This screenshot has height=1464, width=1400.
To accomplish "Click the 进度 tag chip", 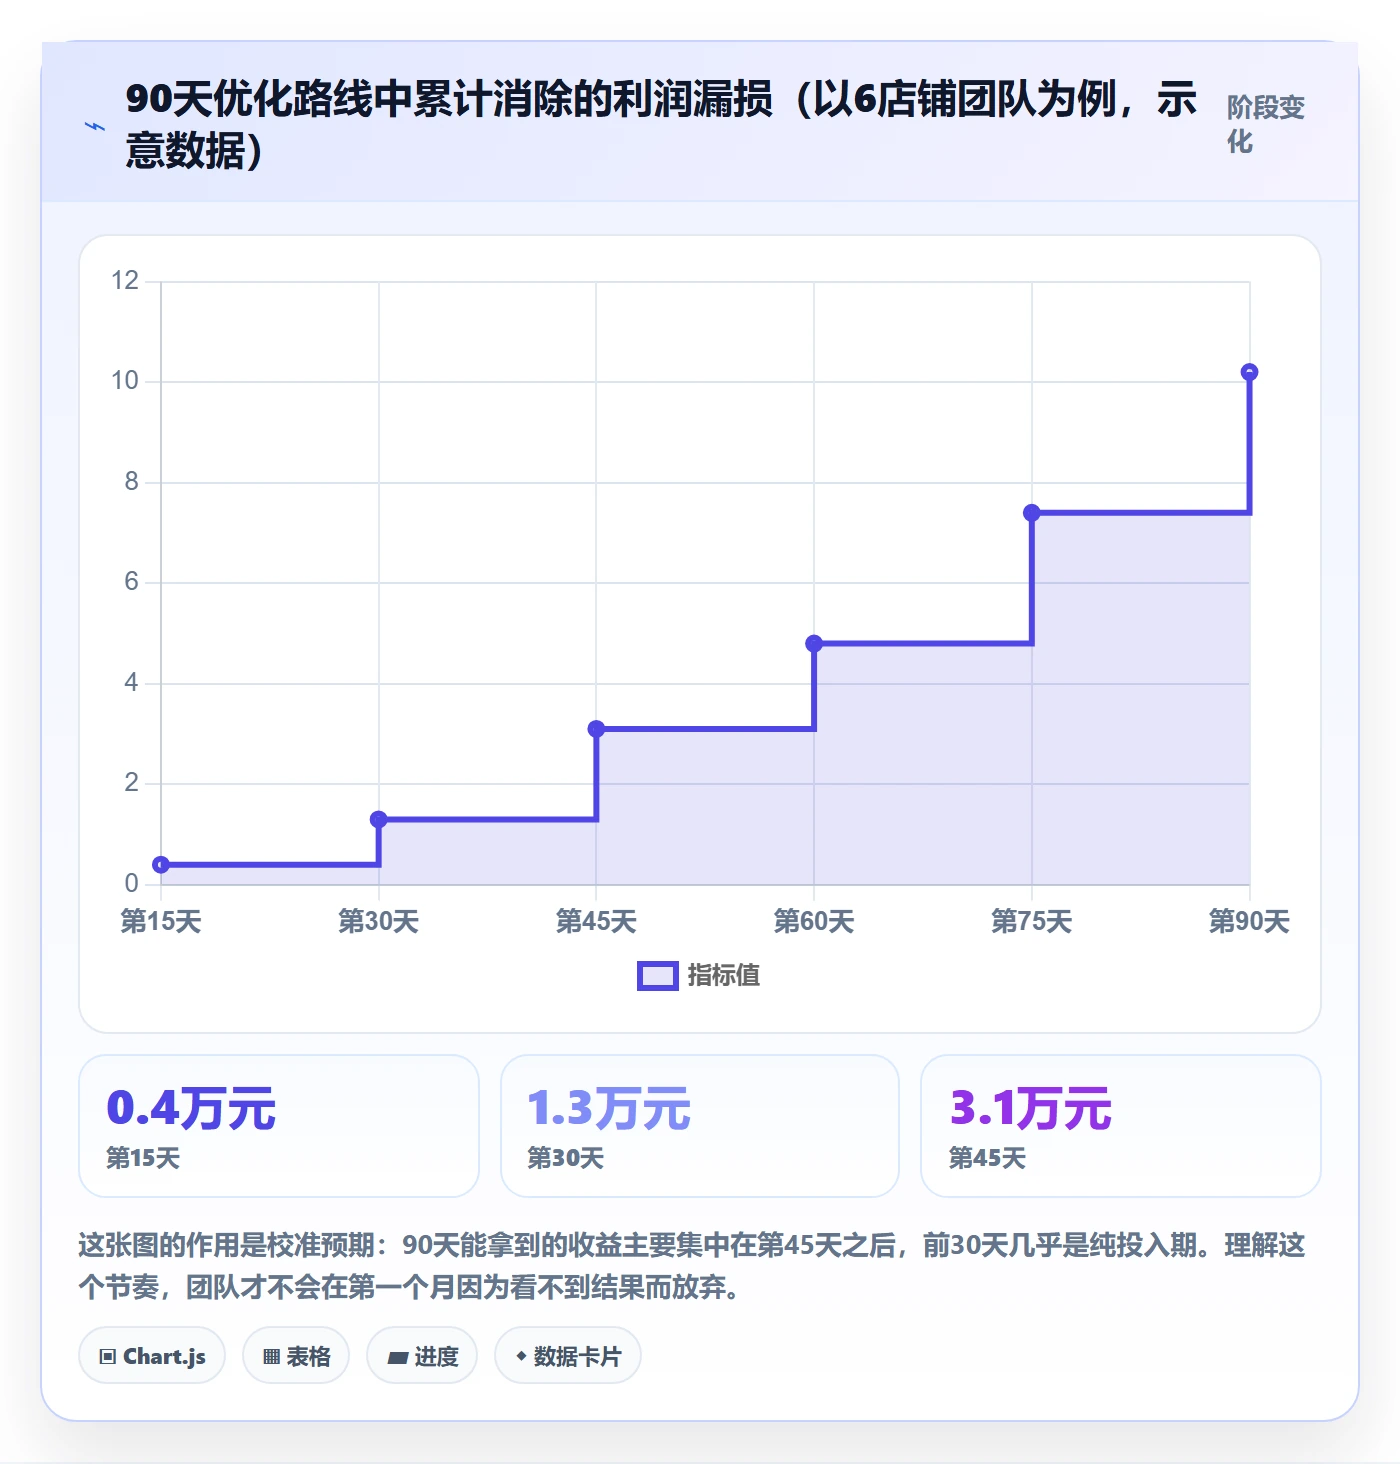I will (422, 1356).
